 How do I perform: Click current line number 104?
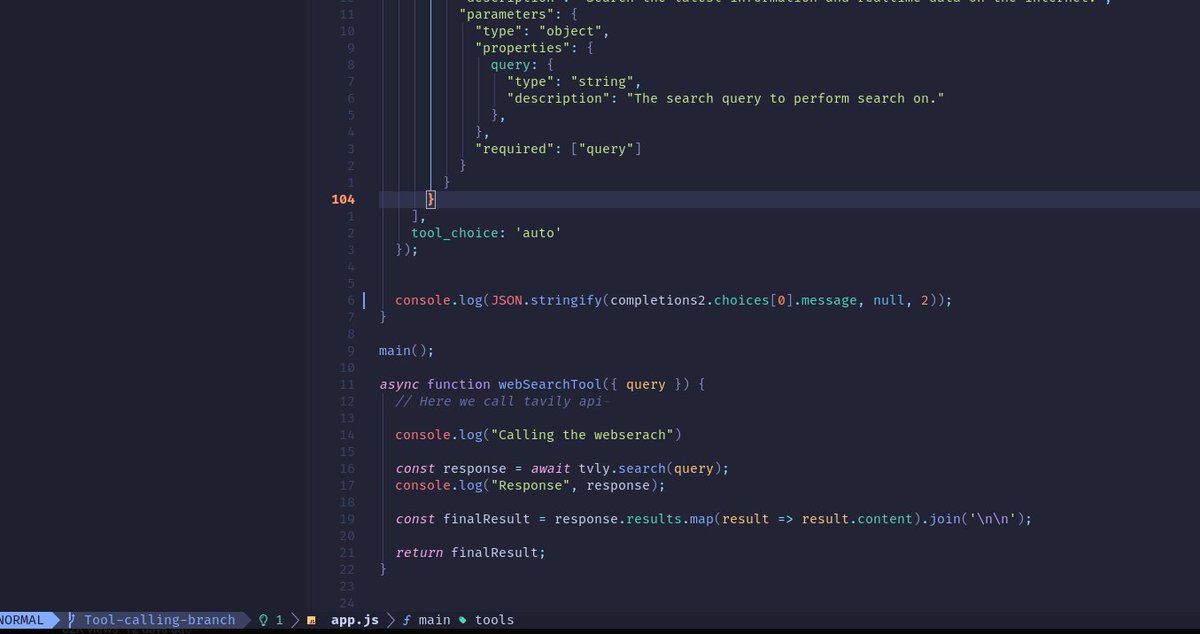coord(343,199)
